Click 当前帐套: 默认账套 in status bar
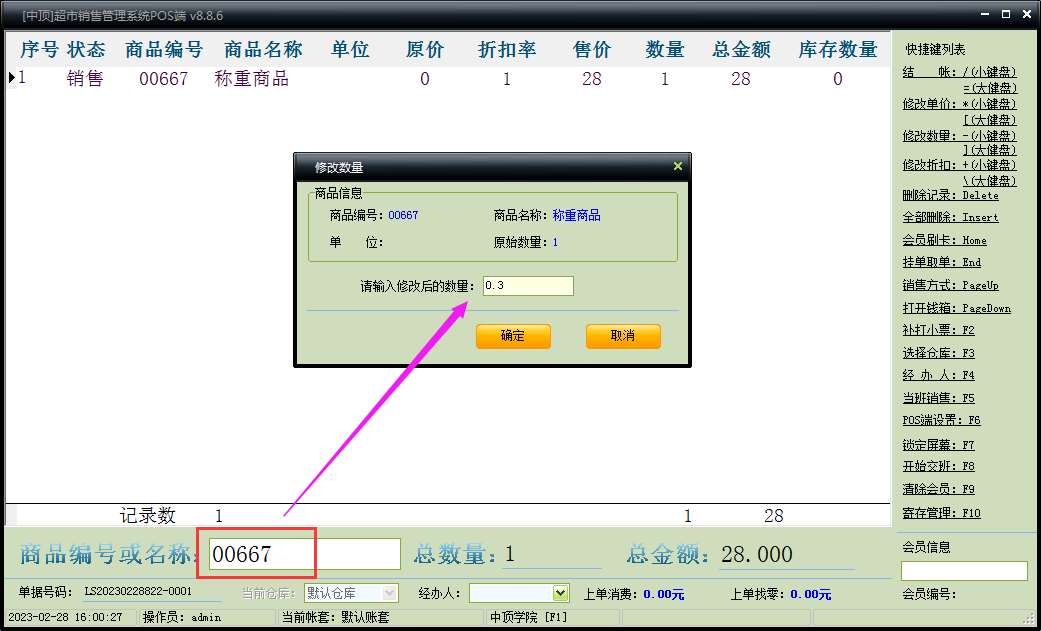Screen dimensions: 1041x631 335,618
